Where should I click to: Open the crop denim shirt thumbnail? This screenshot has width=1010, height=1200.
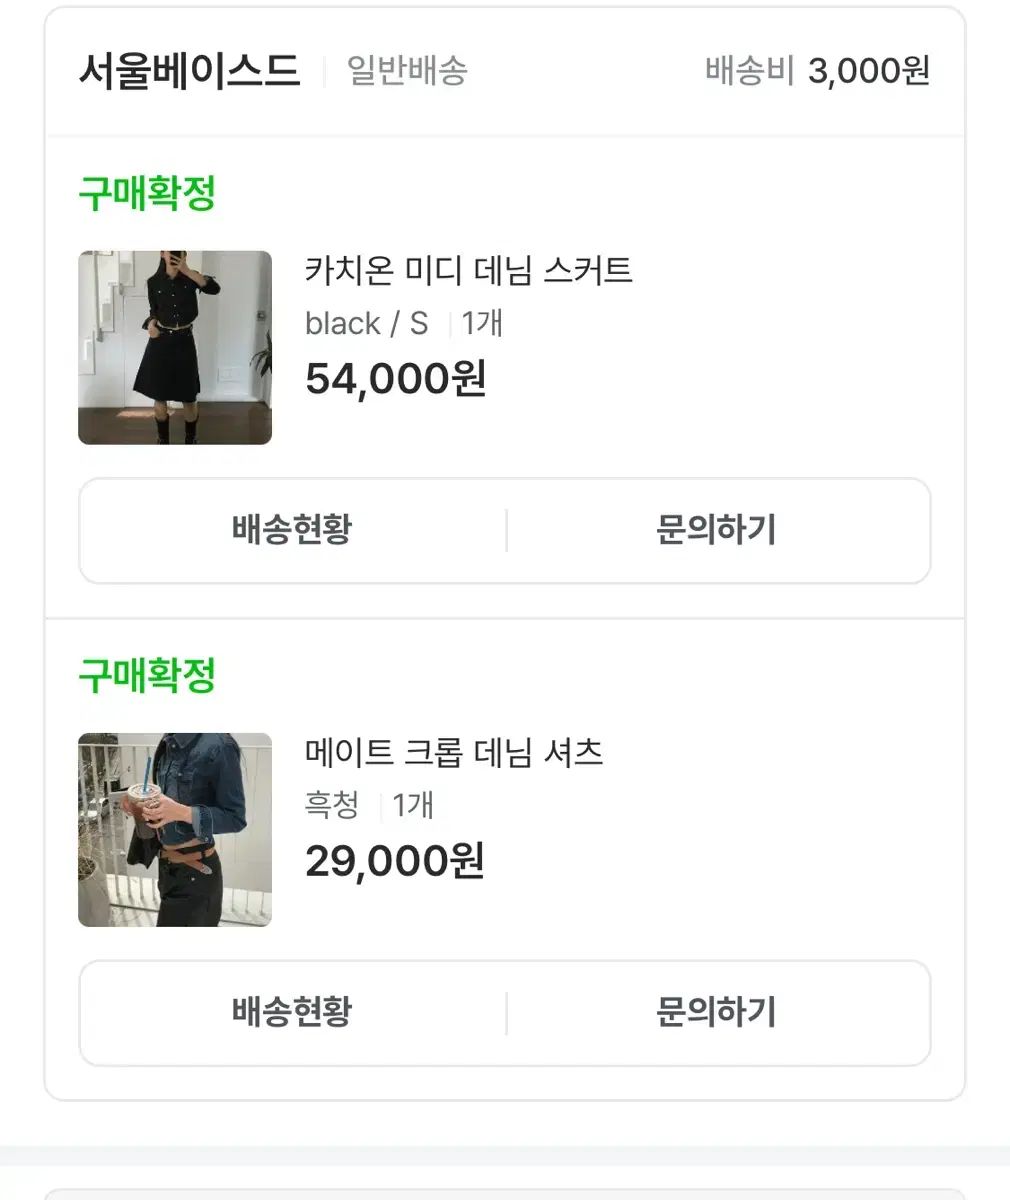pyautogui.click(x=175, y=830)
